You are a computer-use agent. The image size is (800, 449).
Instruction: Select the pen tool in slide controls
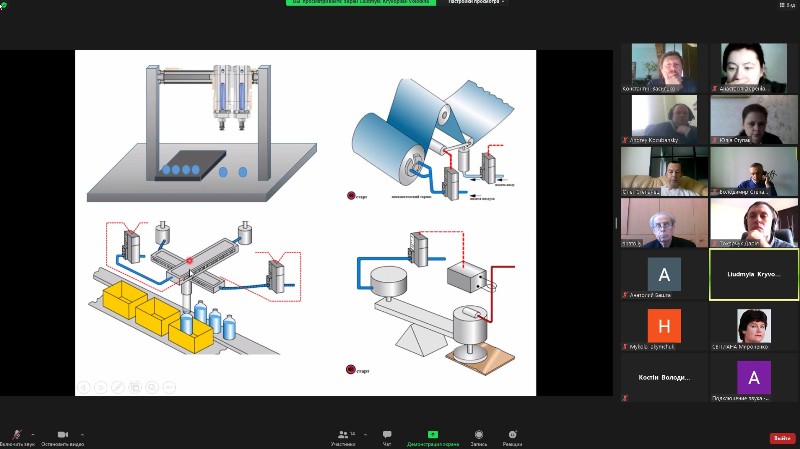(118, 387)
